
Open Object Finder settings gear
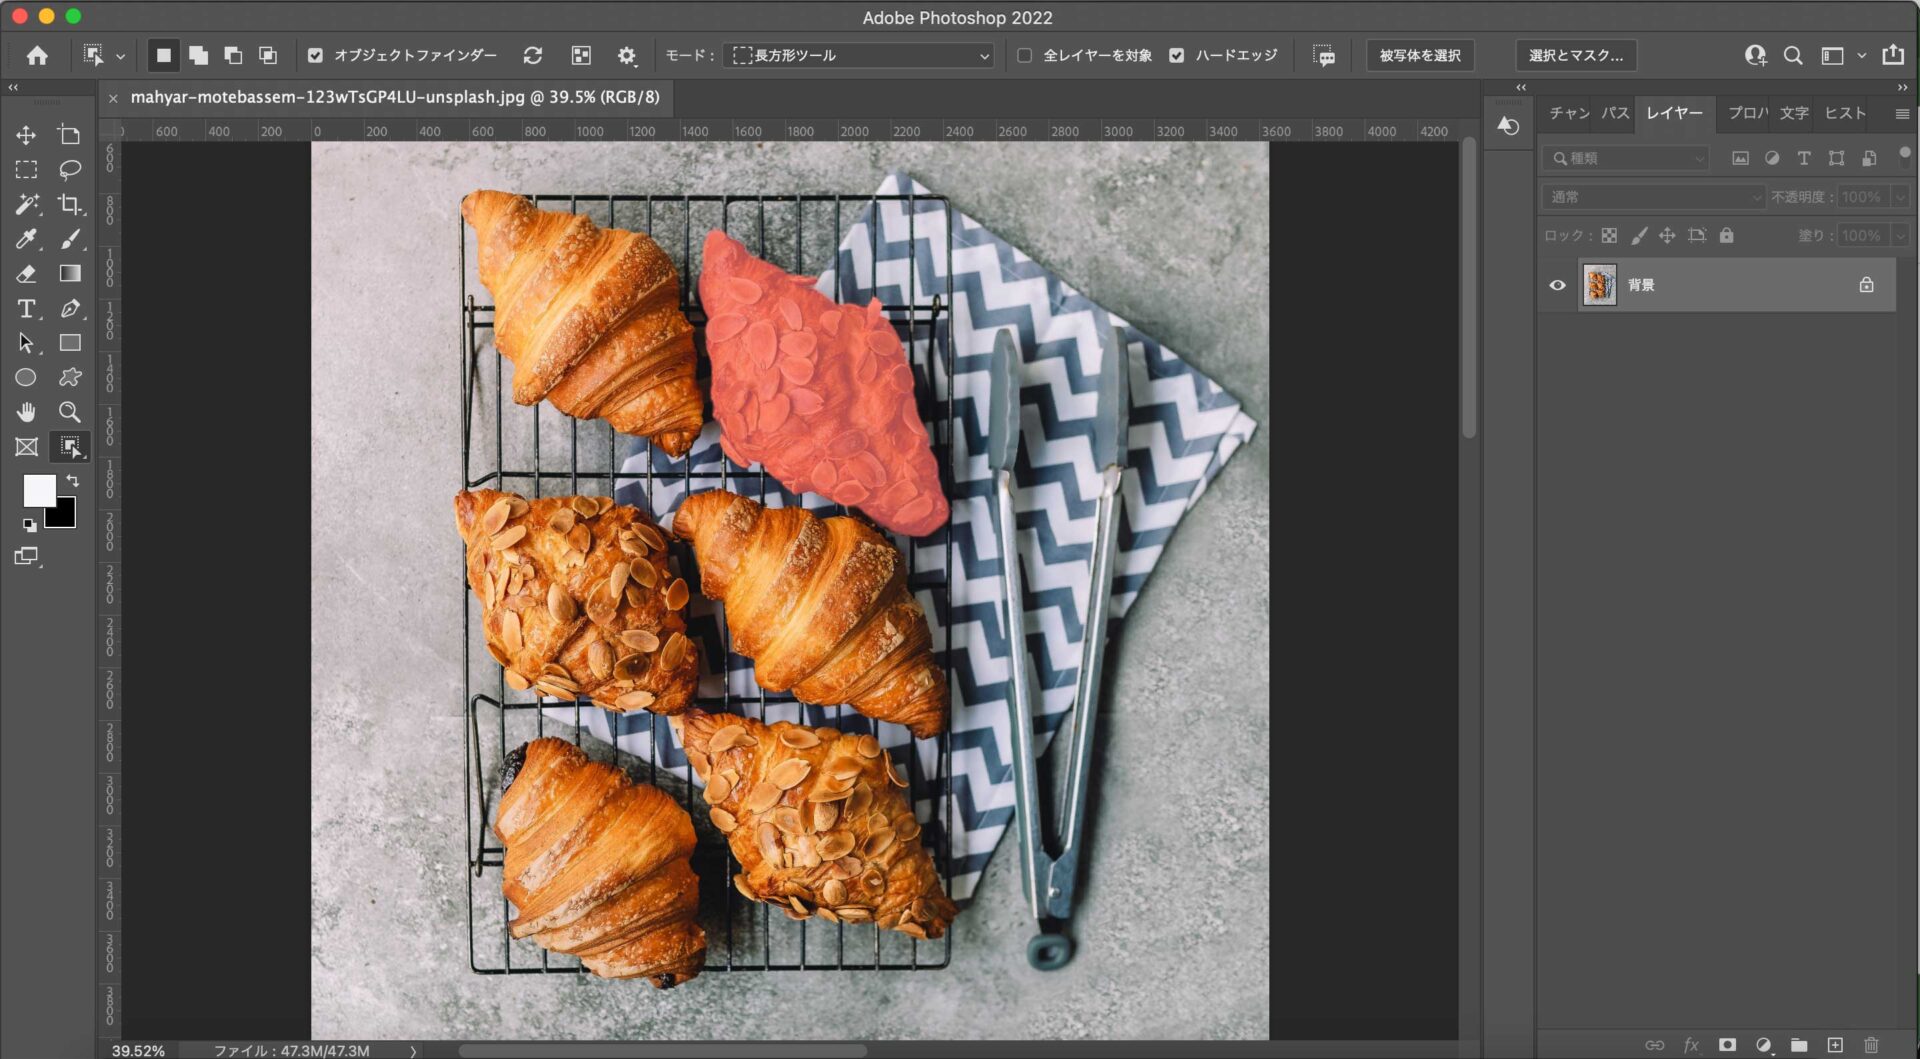click(x=627, y=56)
